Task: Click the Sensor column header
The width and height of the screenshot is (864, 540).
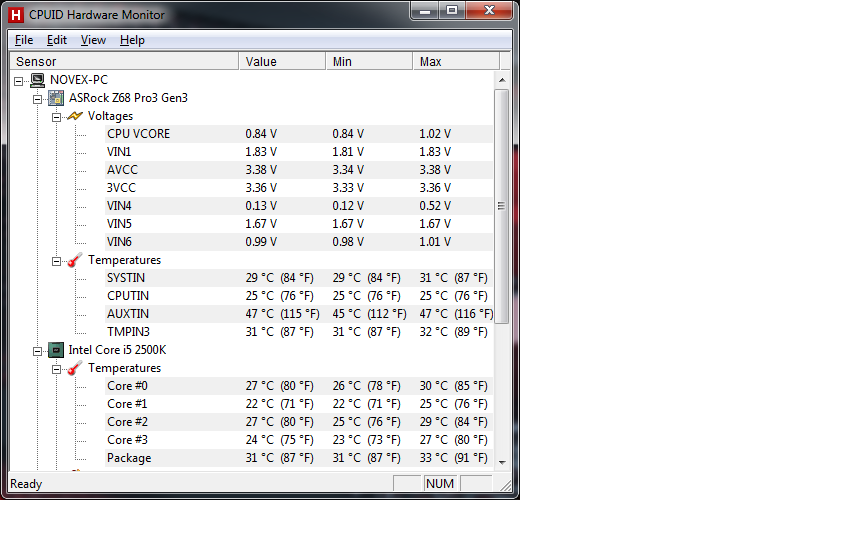Action: [x=125, y=61]
